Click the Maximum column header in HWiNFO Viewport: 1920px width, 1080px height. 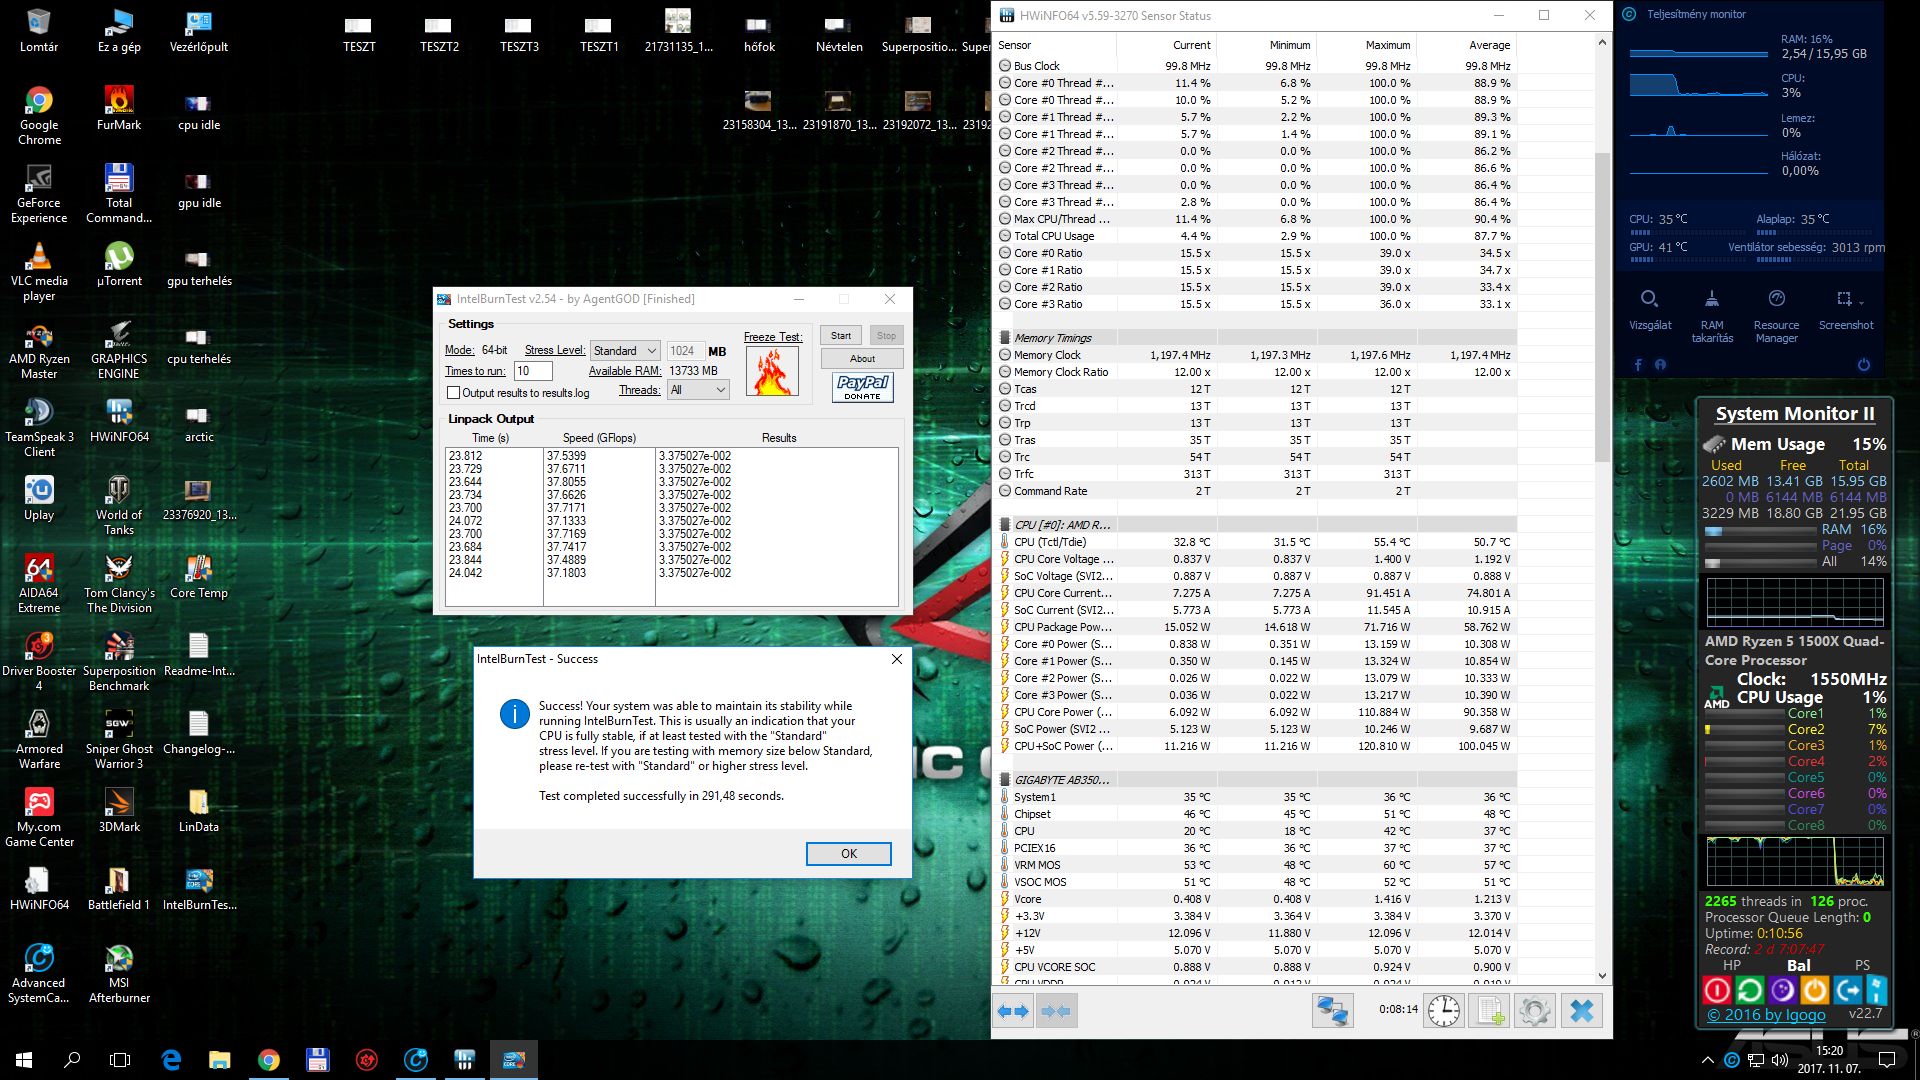click(x=1366, y=45)
